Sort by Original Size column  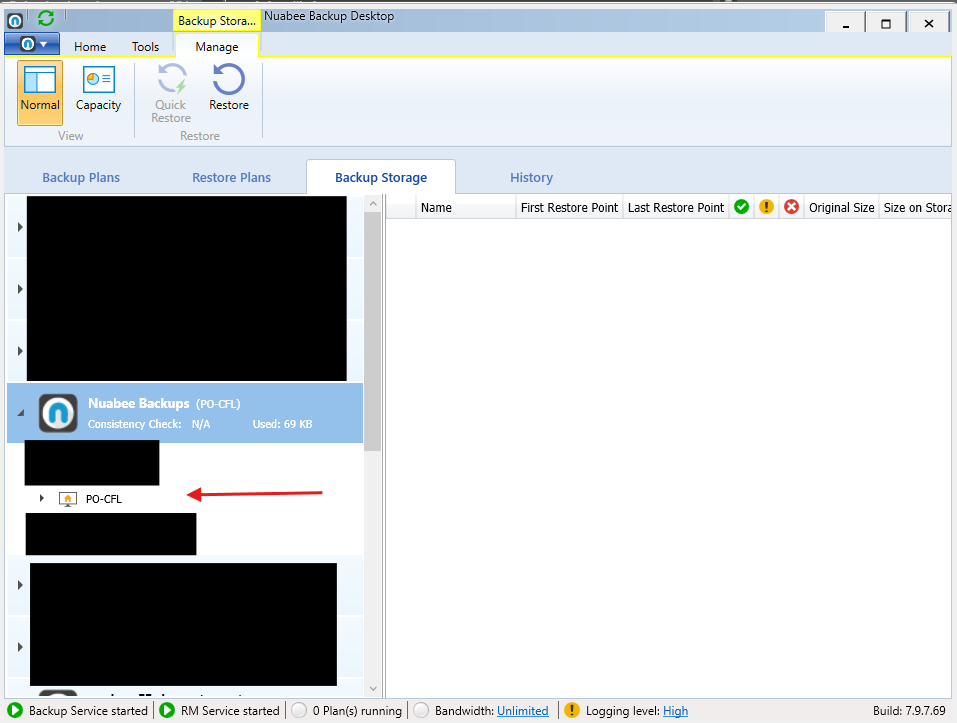point(842,207)
